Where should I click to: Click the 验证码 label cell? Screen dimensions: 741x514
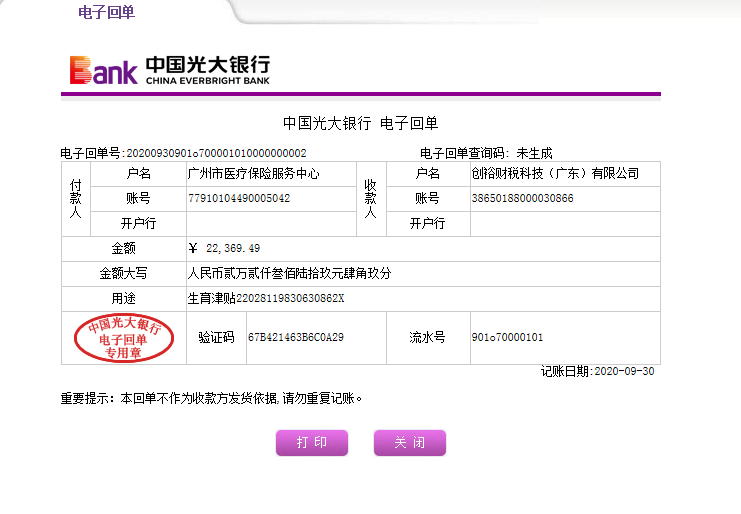click(x=216, y=337)
